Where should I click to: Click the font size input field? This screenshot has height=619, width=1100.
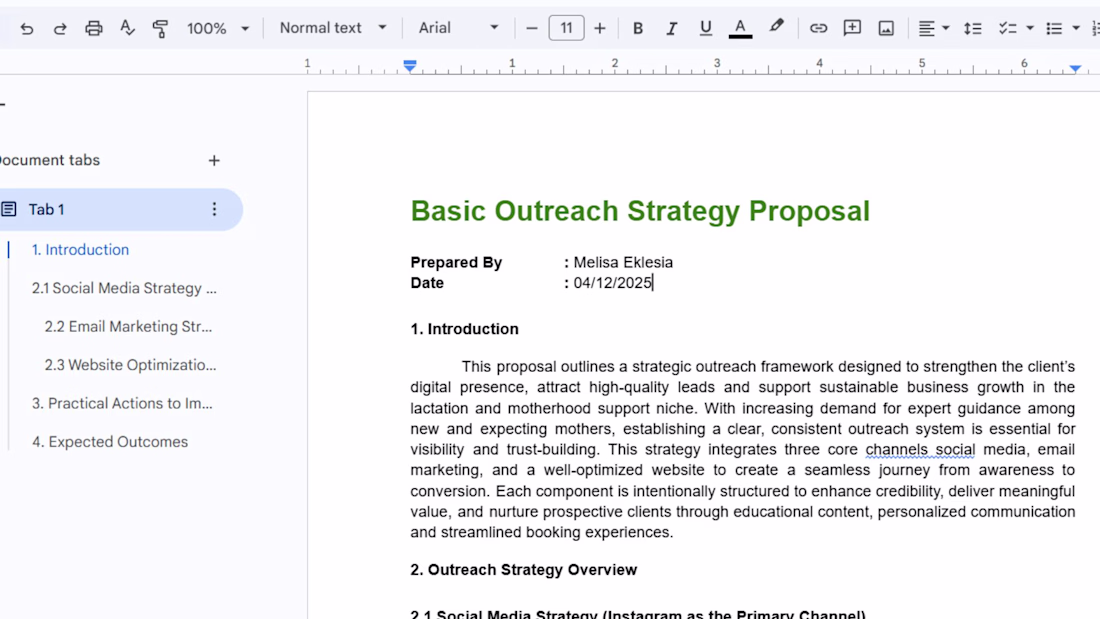(566, 28)
